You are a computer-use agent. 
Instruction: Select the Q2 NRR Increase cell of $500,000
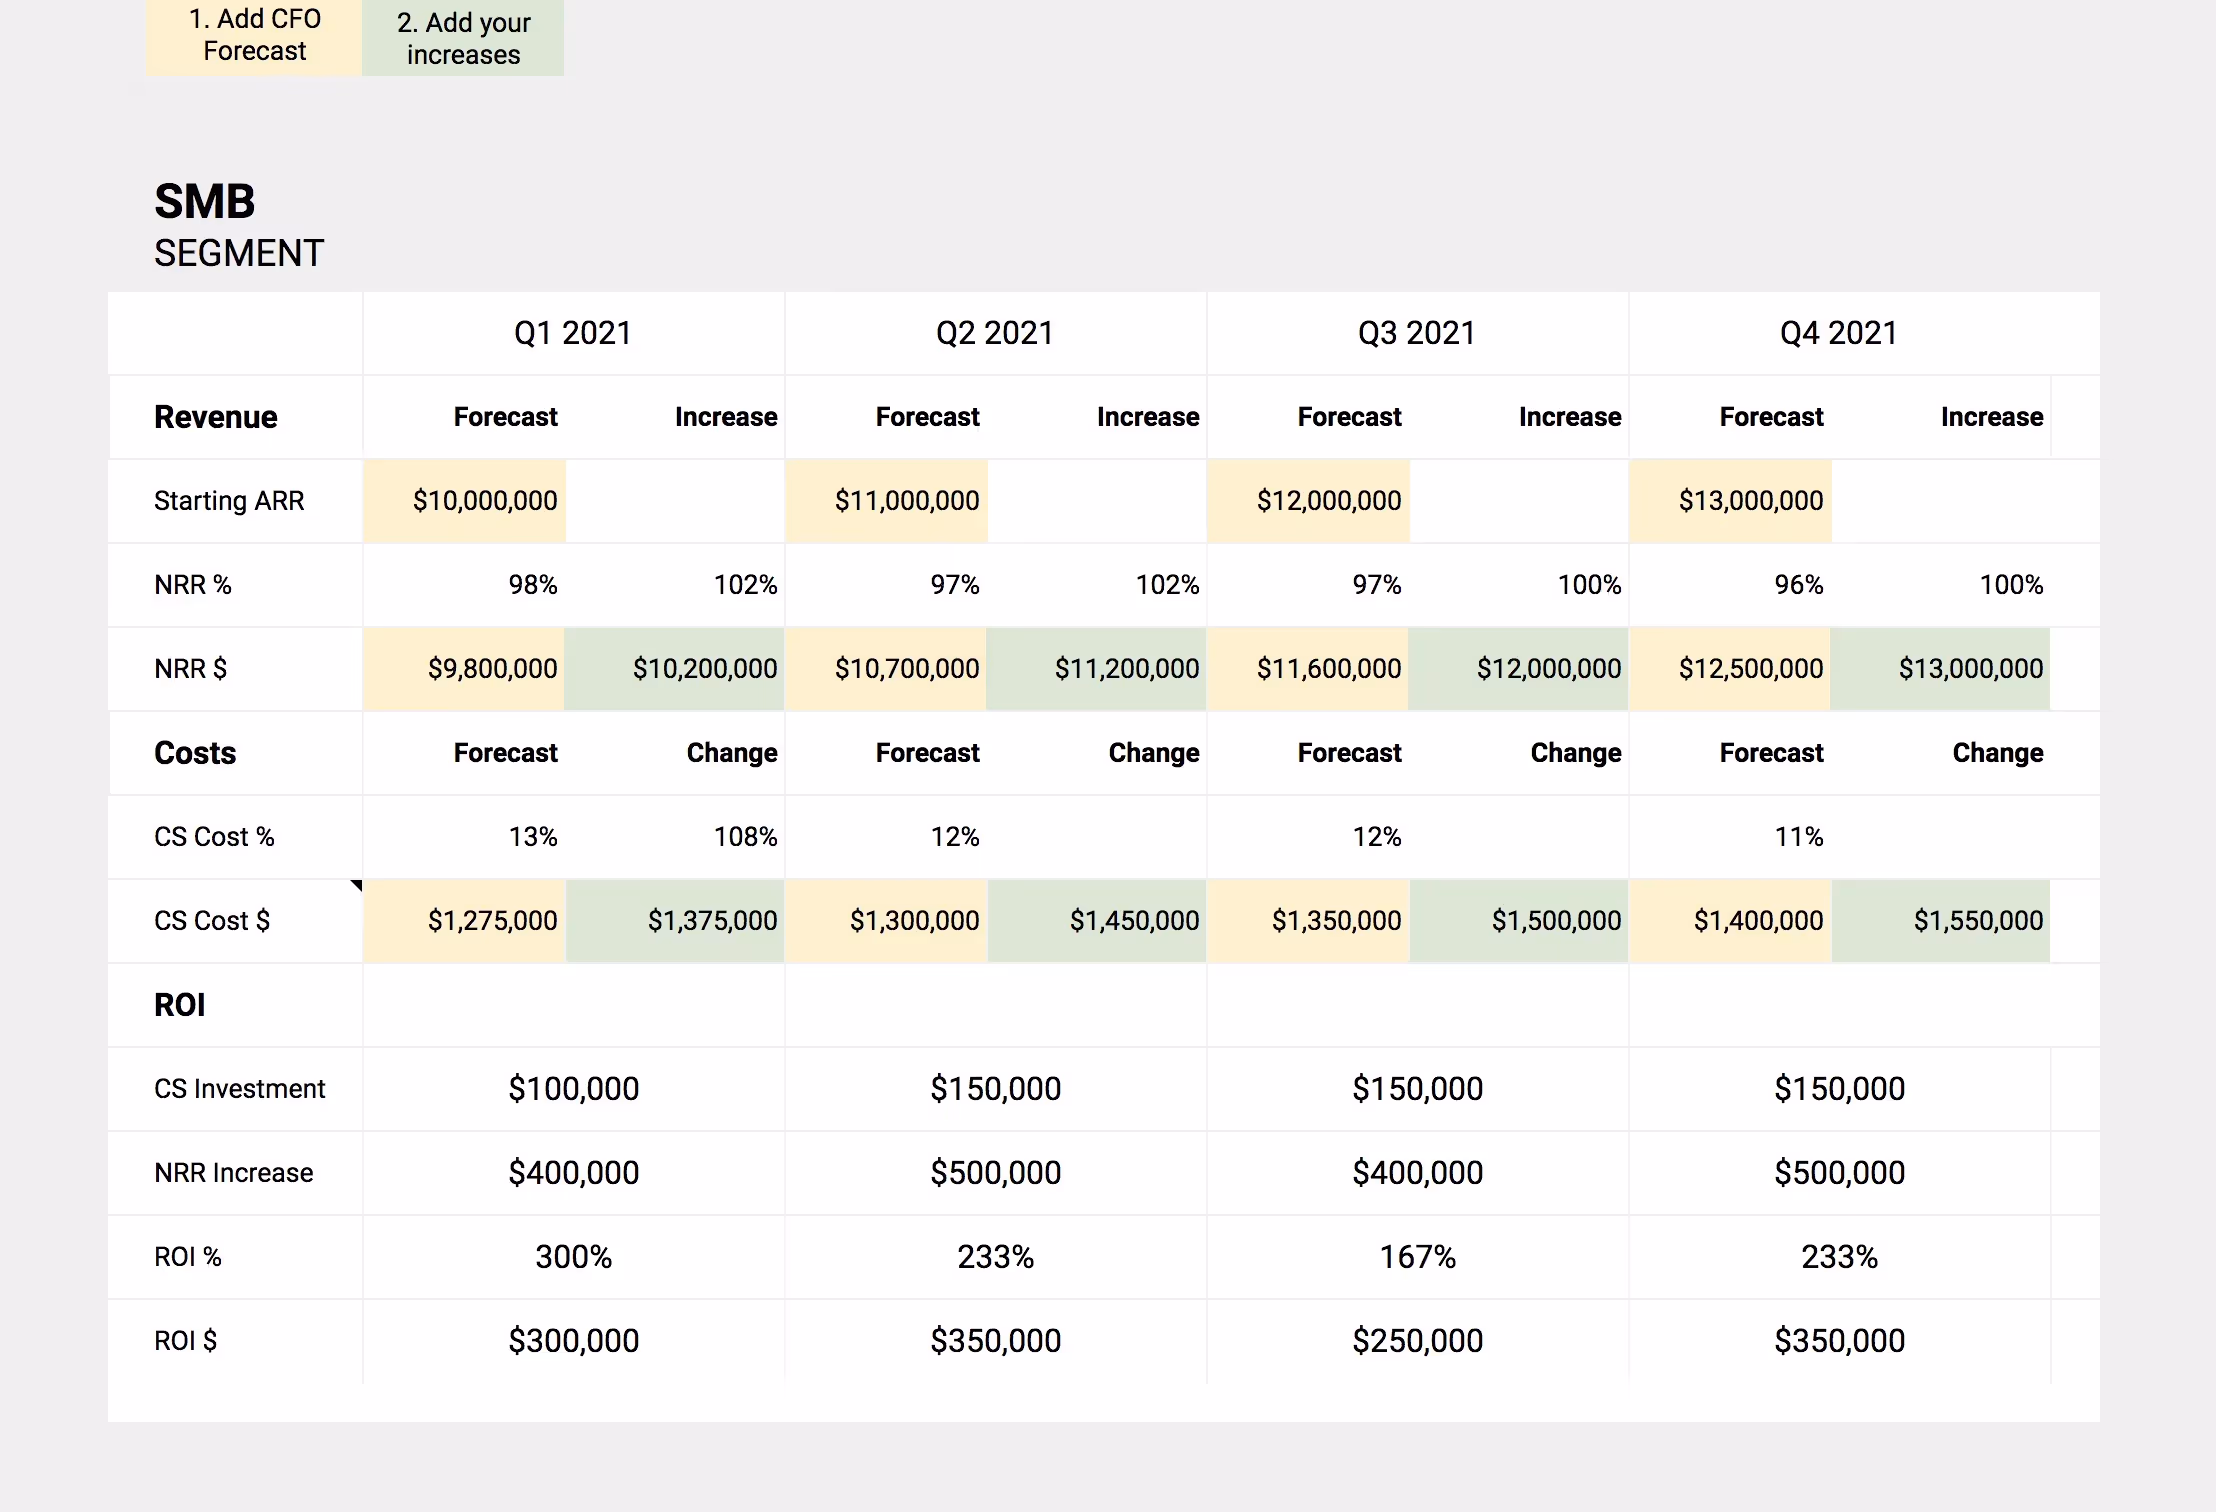pos(995,1172)
